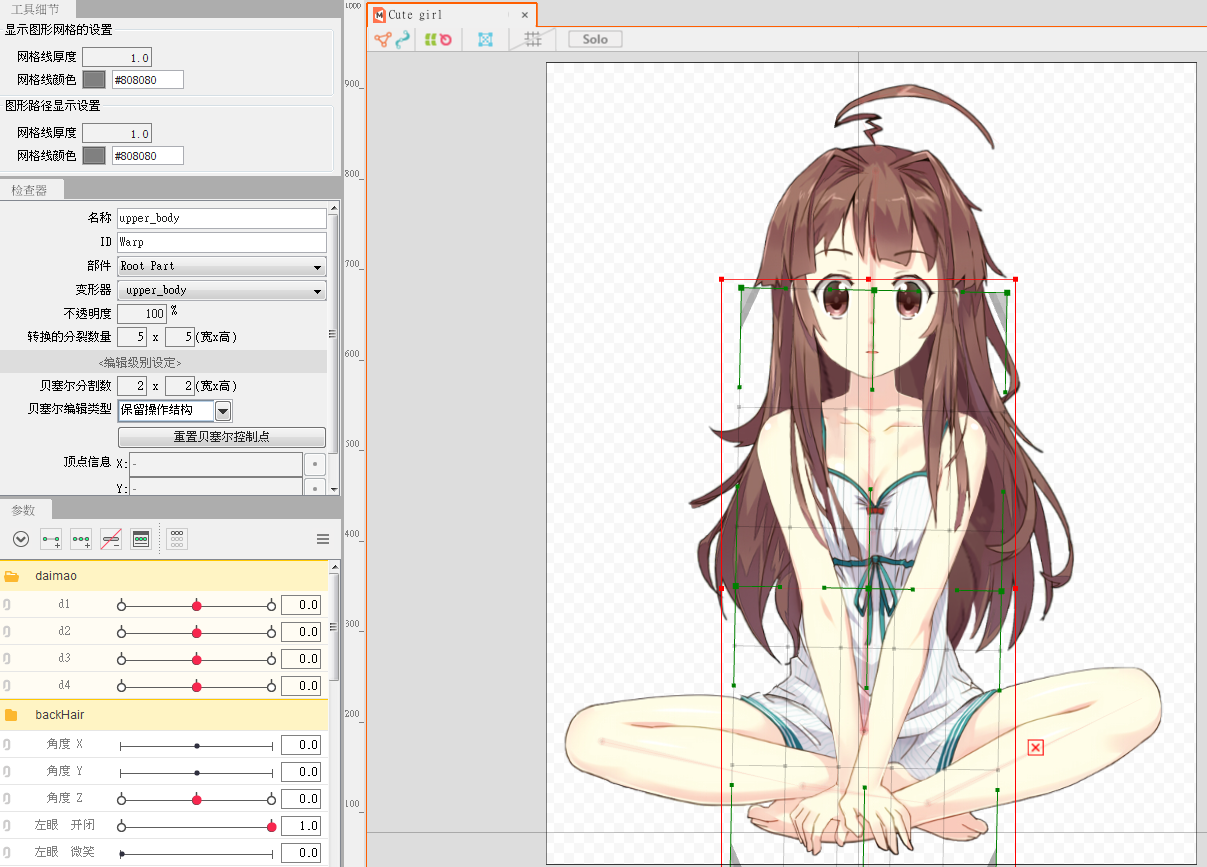1207x867 pixels.
Task: Click the teal path deformation tool icon
Action: coord(402,40)
